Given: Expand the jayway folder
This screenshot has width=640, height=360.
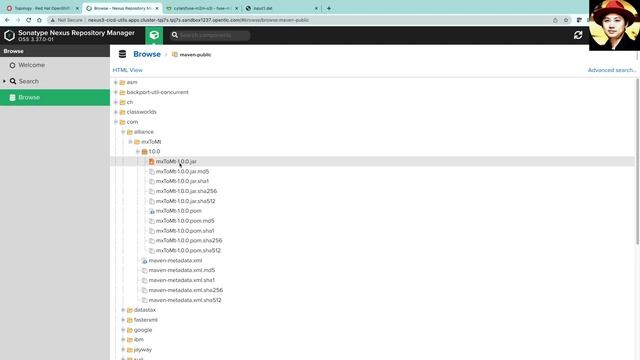Looking at the screenshot, I should click(x=123, y=350).
